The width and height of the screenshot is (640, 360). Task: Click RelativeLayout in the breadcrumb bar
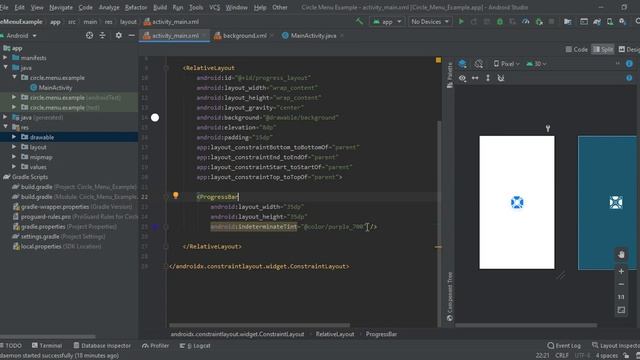tap(335, 334)
